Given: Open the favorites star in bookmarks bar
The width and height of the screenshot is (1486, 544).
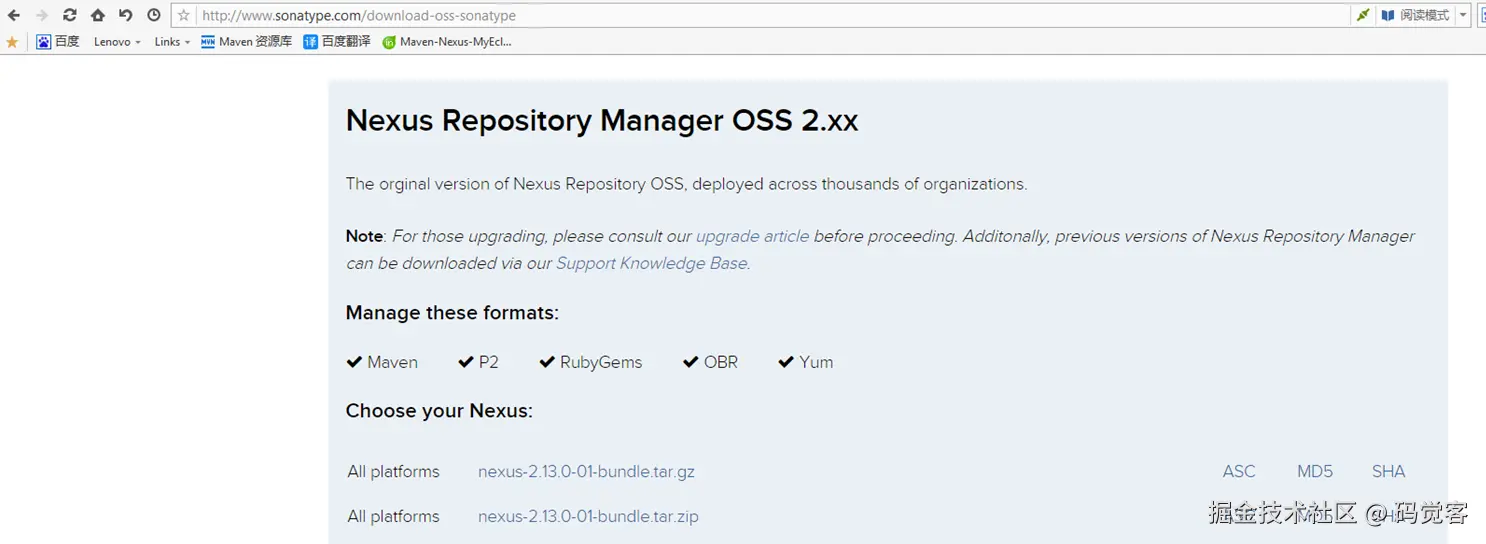Looking at the screenshot, I should (12, 42).
